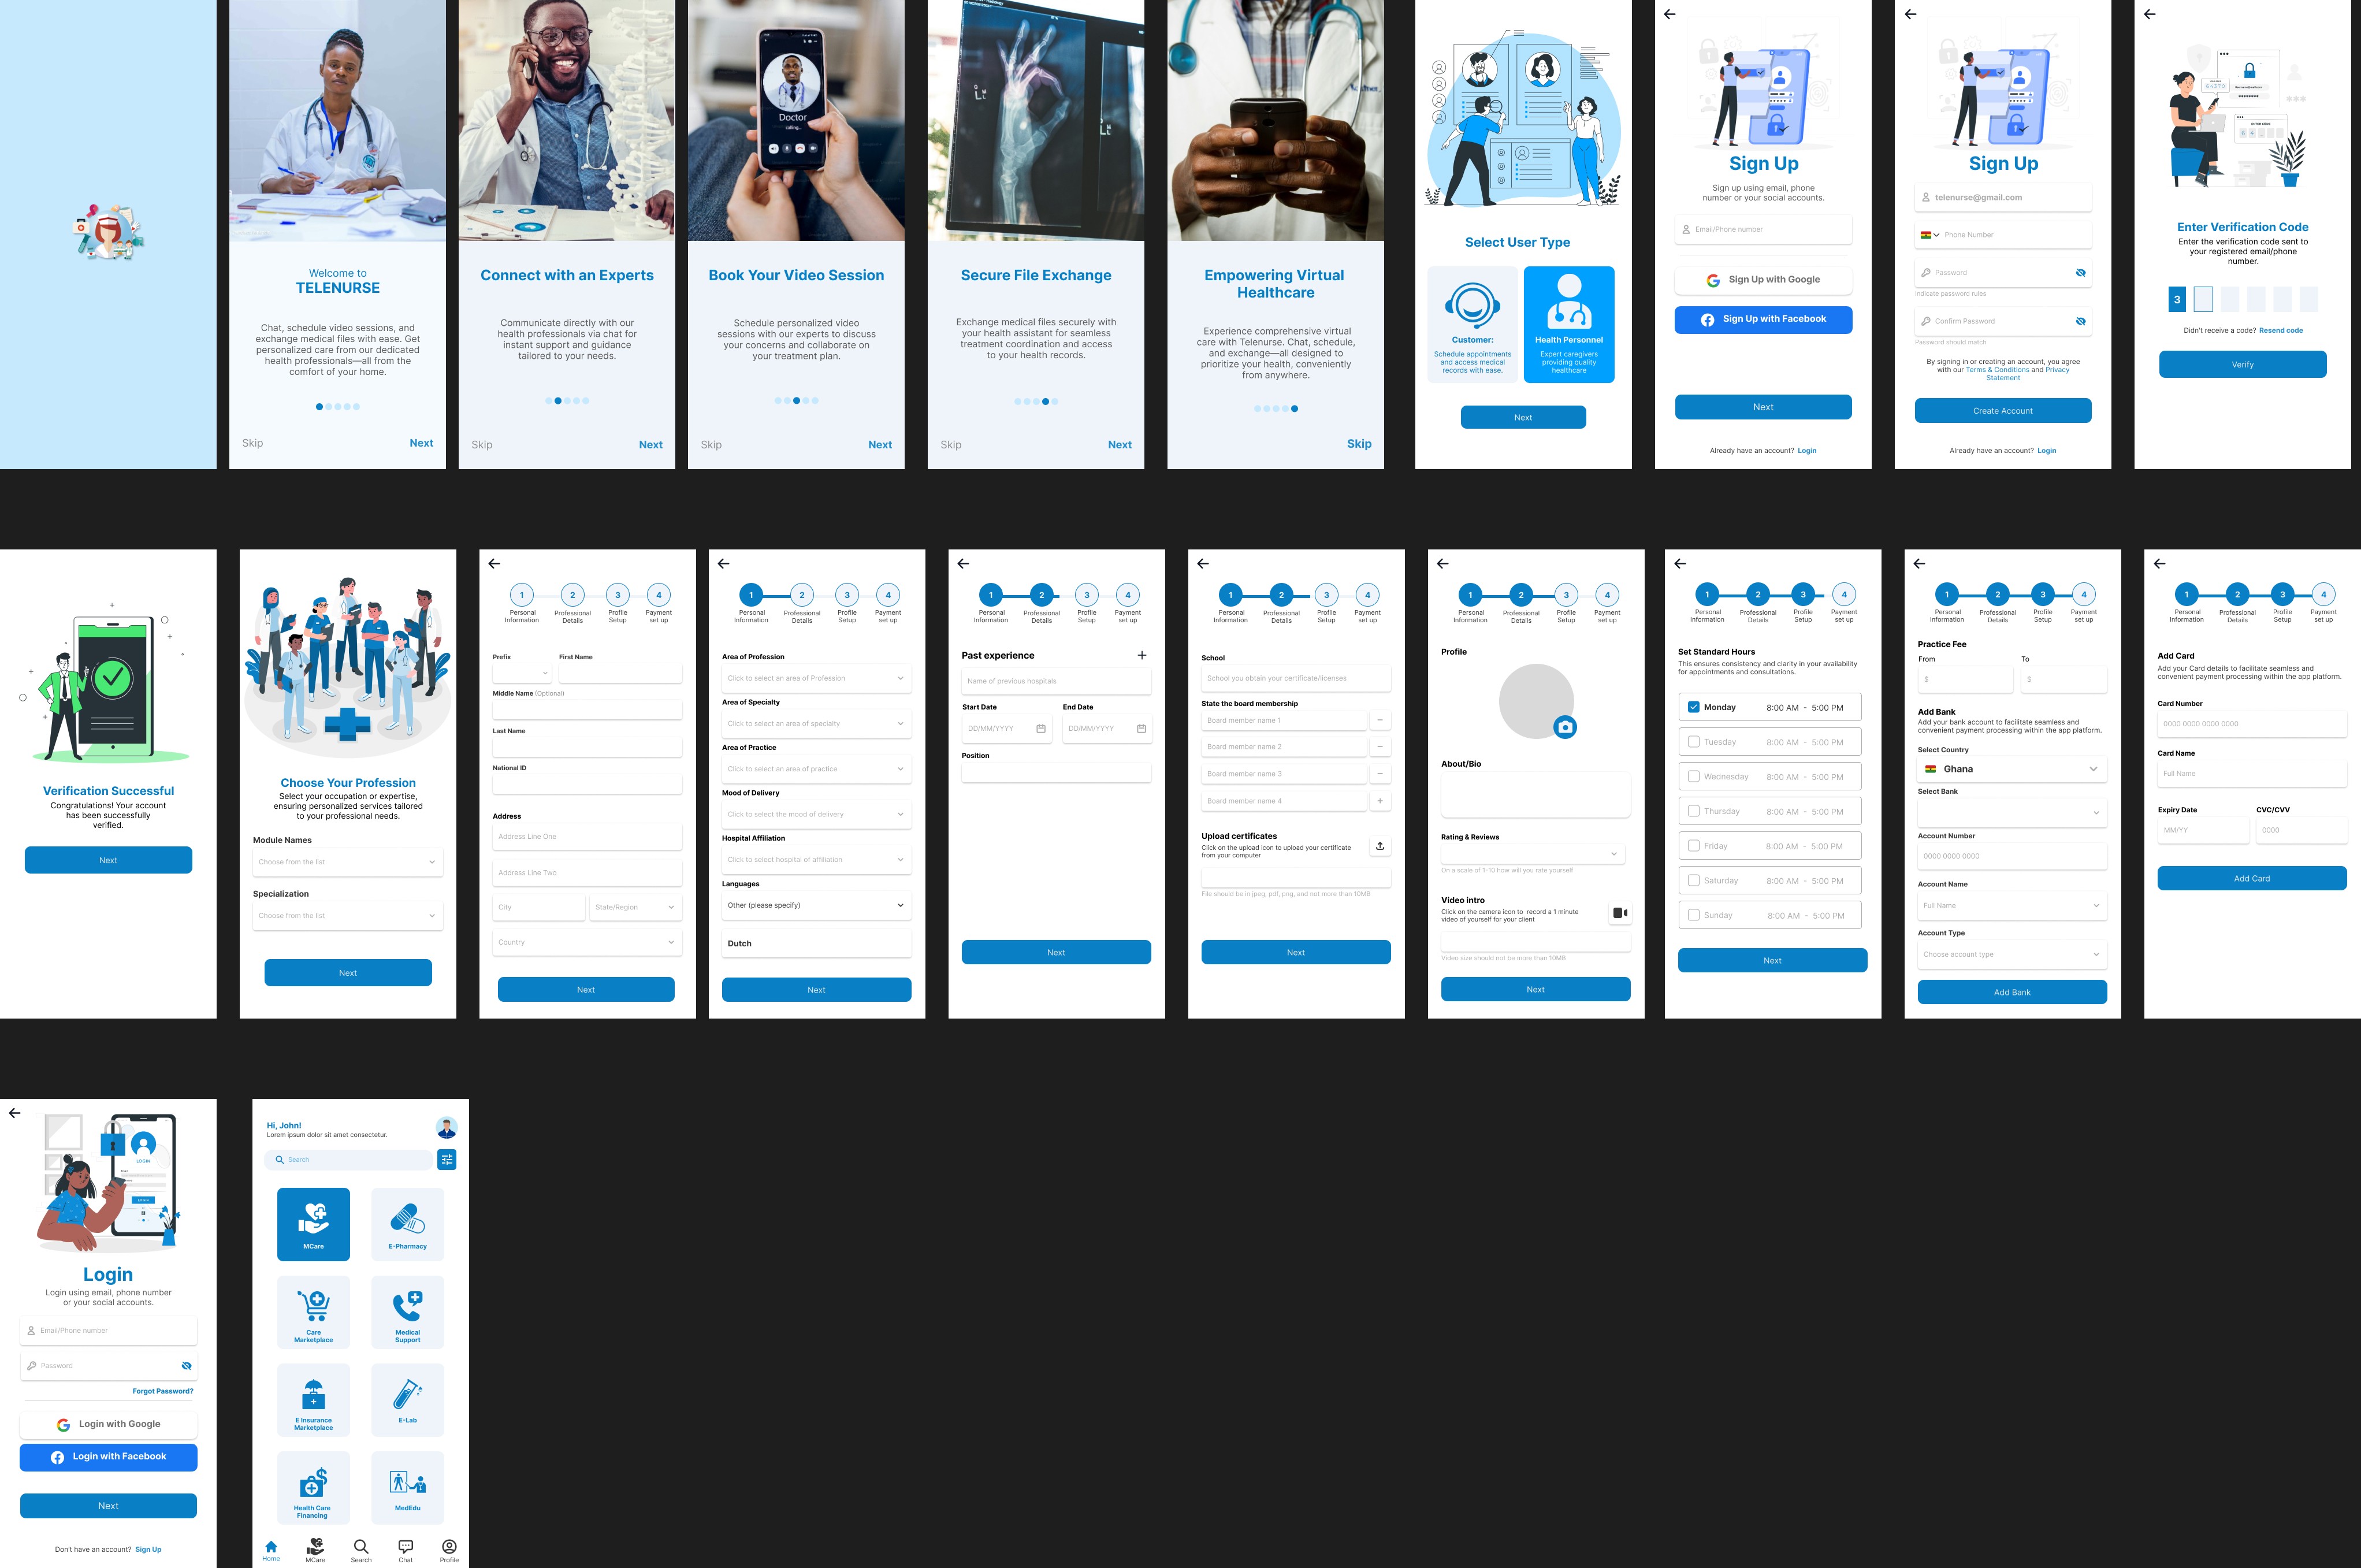Select the Profile tab in bottom navigation
Screen dimensions: 2361x1568
click(449, 1547)
